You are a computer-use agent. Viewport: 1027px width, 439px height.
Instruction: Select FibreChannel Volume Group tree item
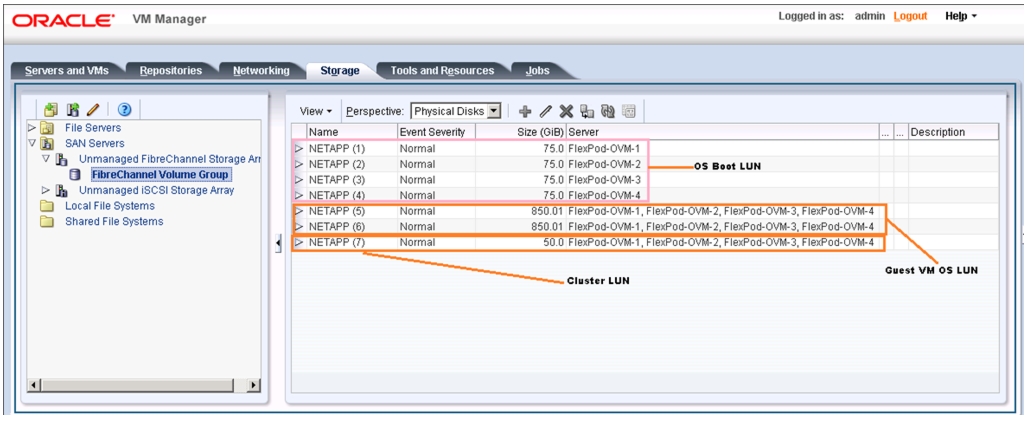(160, 175)
